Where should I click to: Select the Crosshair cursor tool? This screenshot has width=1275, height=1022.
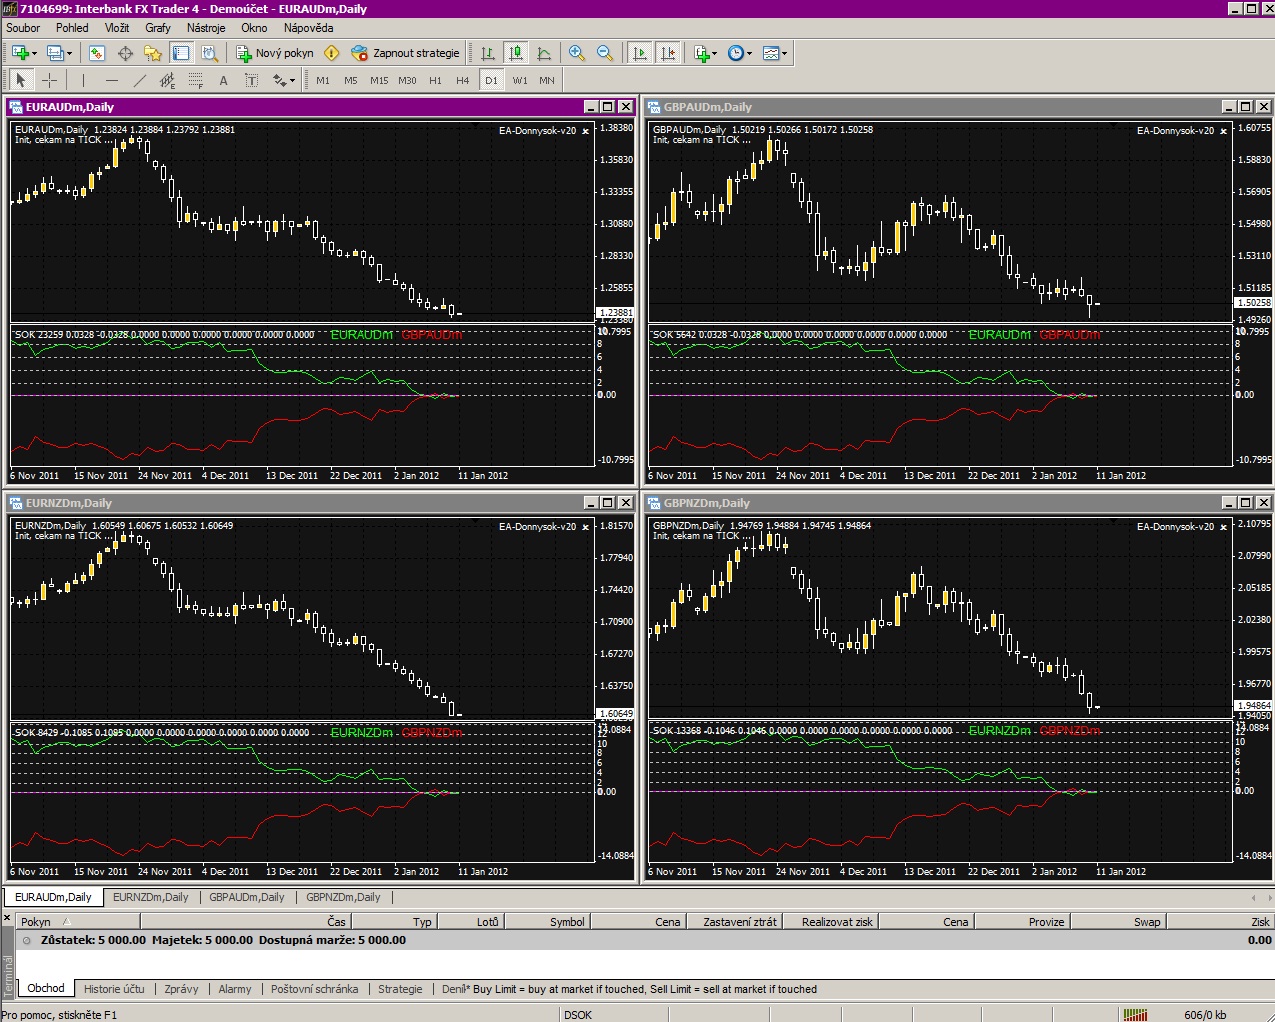click(x=49, y=80)
